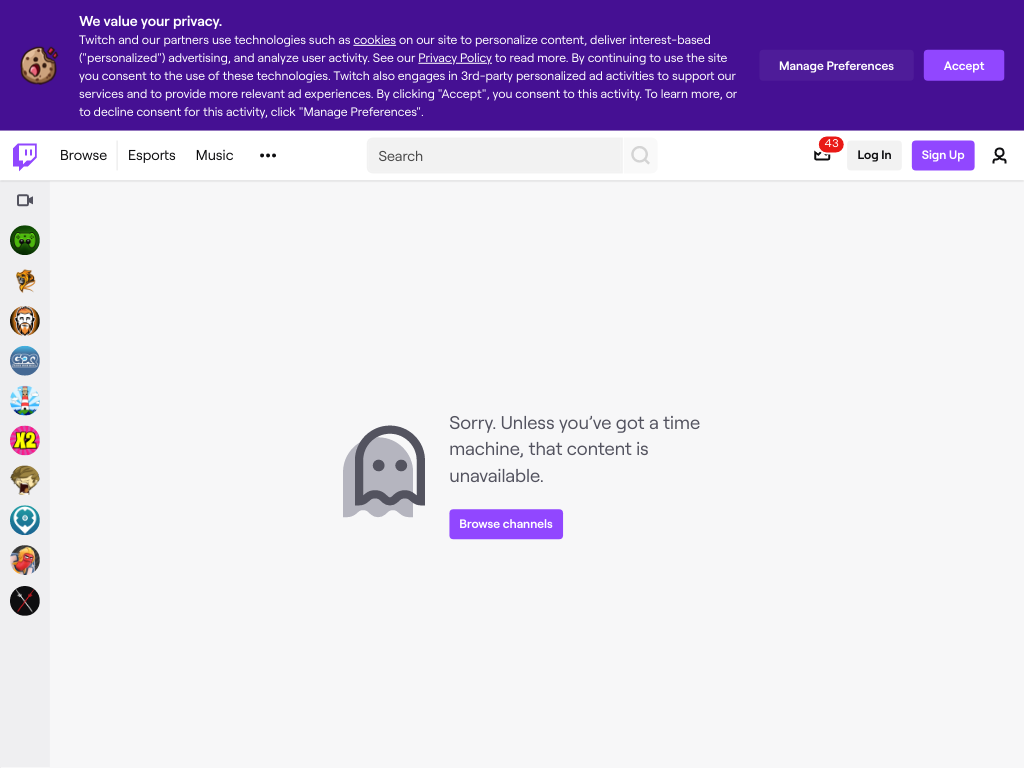Click the Sign Up button
1024x768 pixels.
coord(942,155)
